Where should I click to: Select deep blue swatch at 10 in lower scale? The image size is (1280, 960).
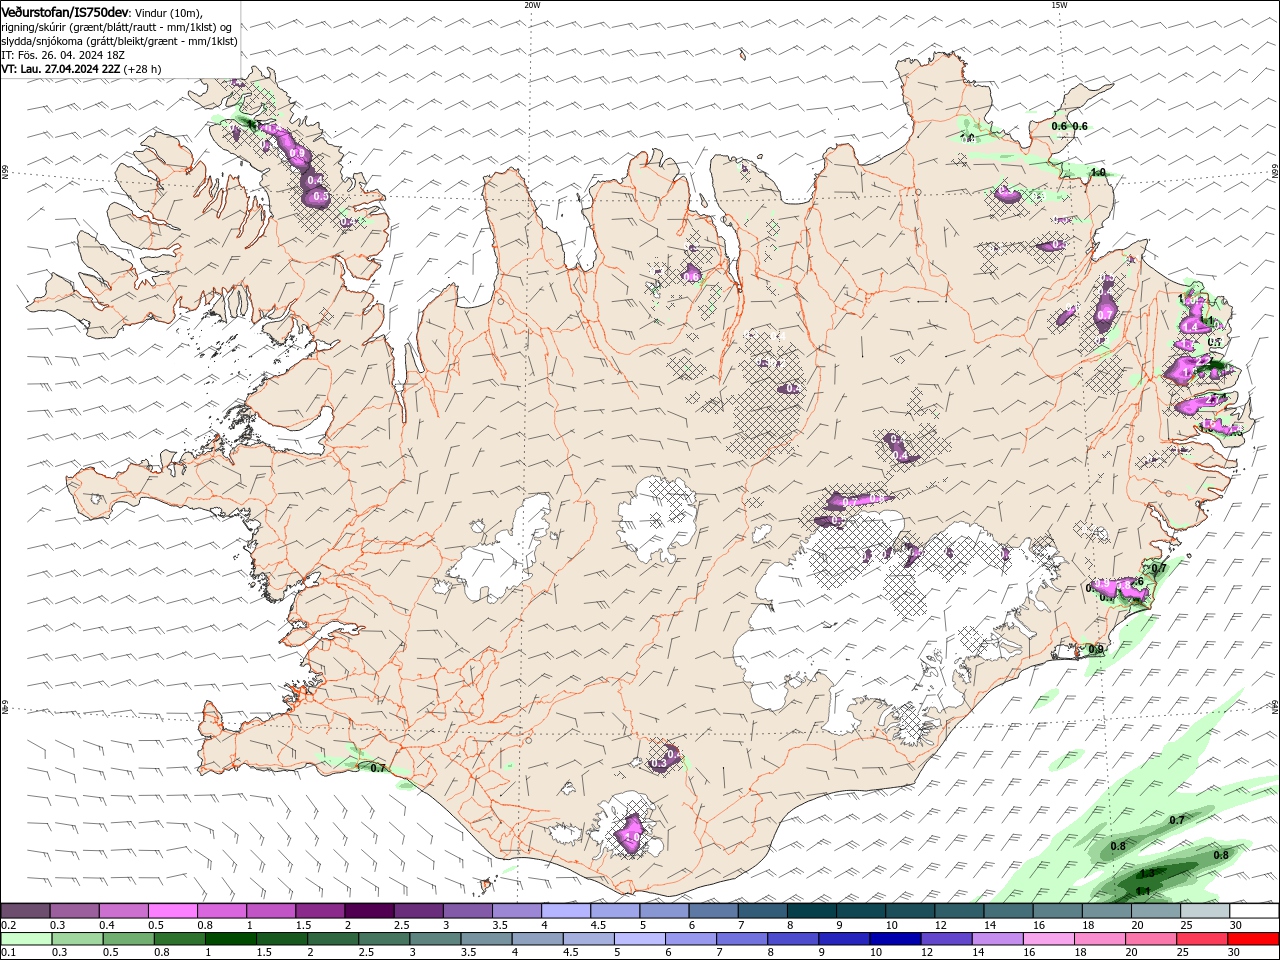click(x=895, y=939)
